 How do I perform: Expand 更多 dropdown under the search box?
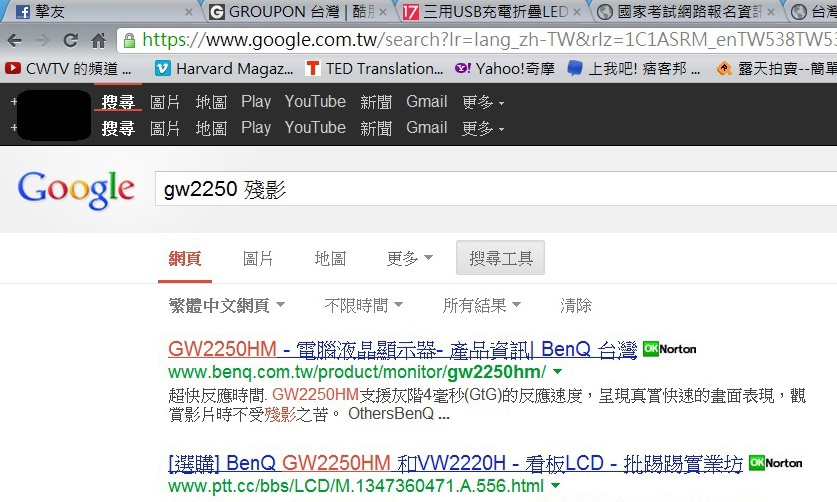pyautogui.click(x=409, y=259)
